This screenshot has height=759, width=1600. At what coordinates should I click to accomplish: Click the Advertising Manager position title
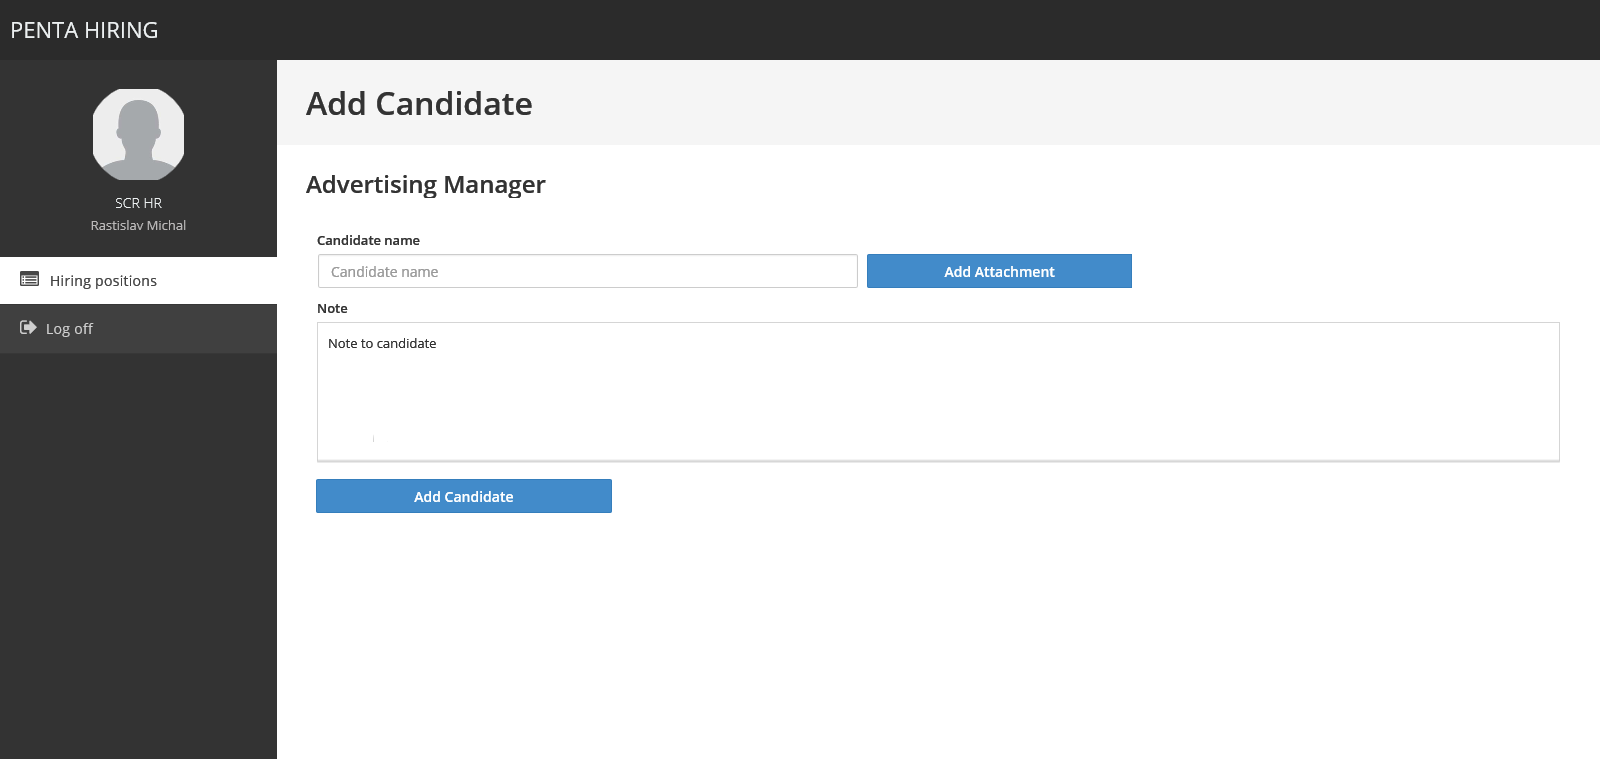coord(425,185)
